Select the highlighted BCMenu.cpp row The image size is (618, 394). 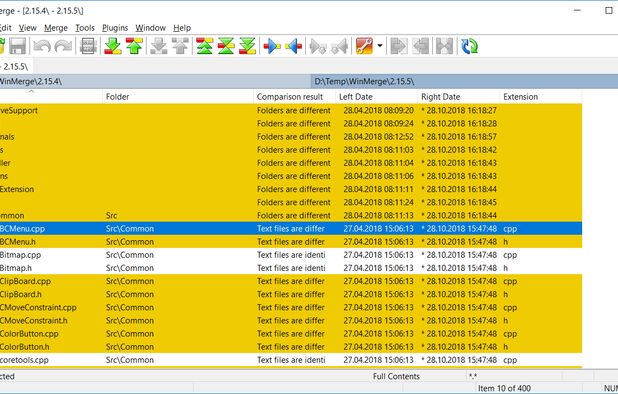point(291,229)
